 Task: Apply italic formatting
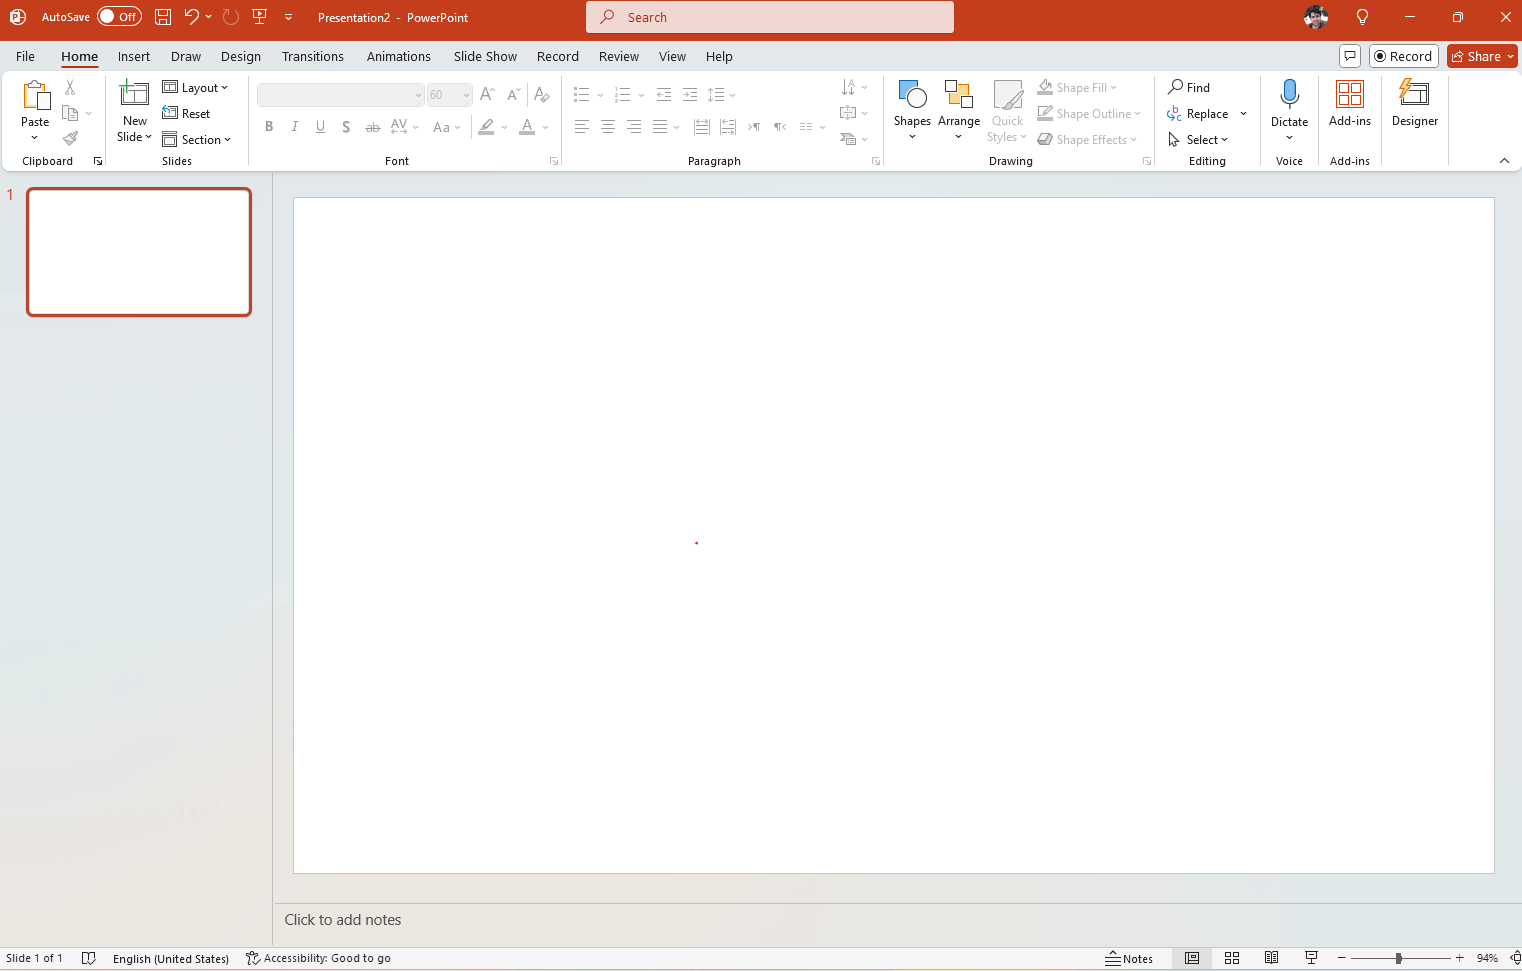click(294, 127)
